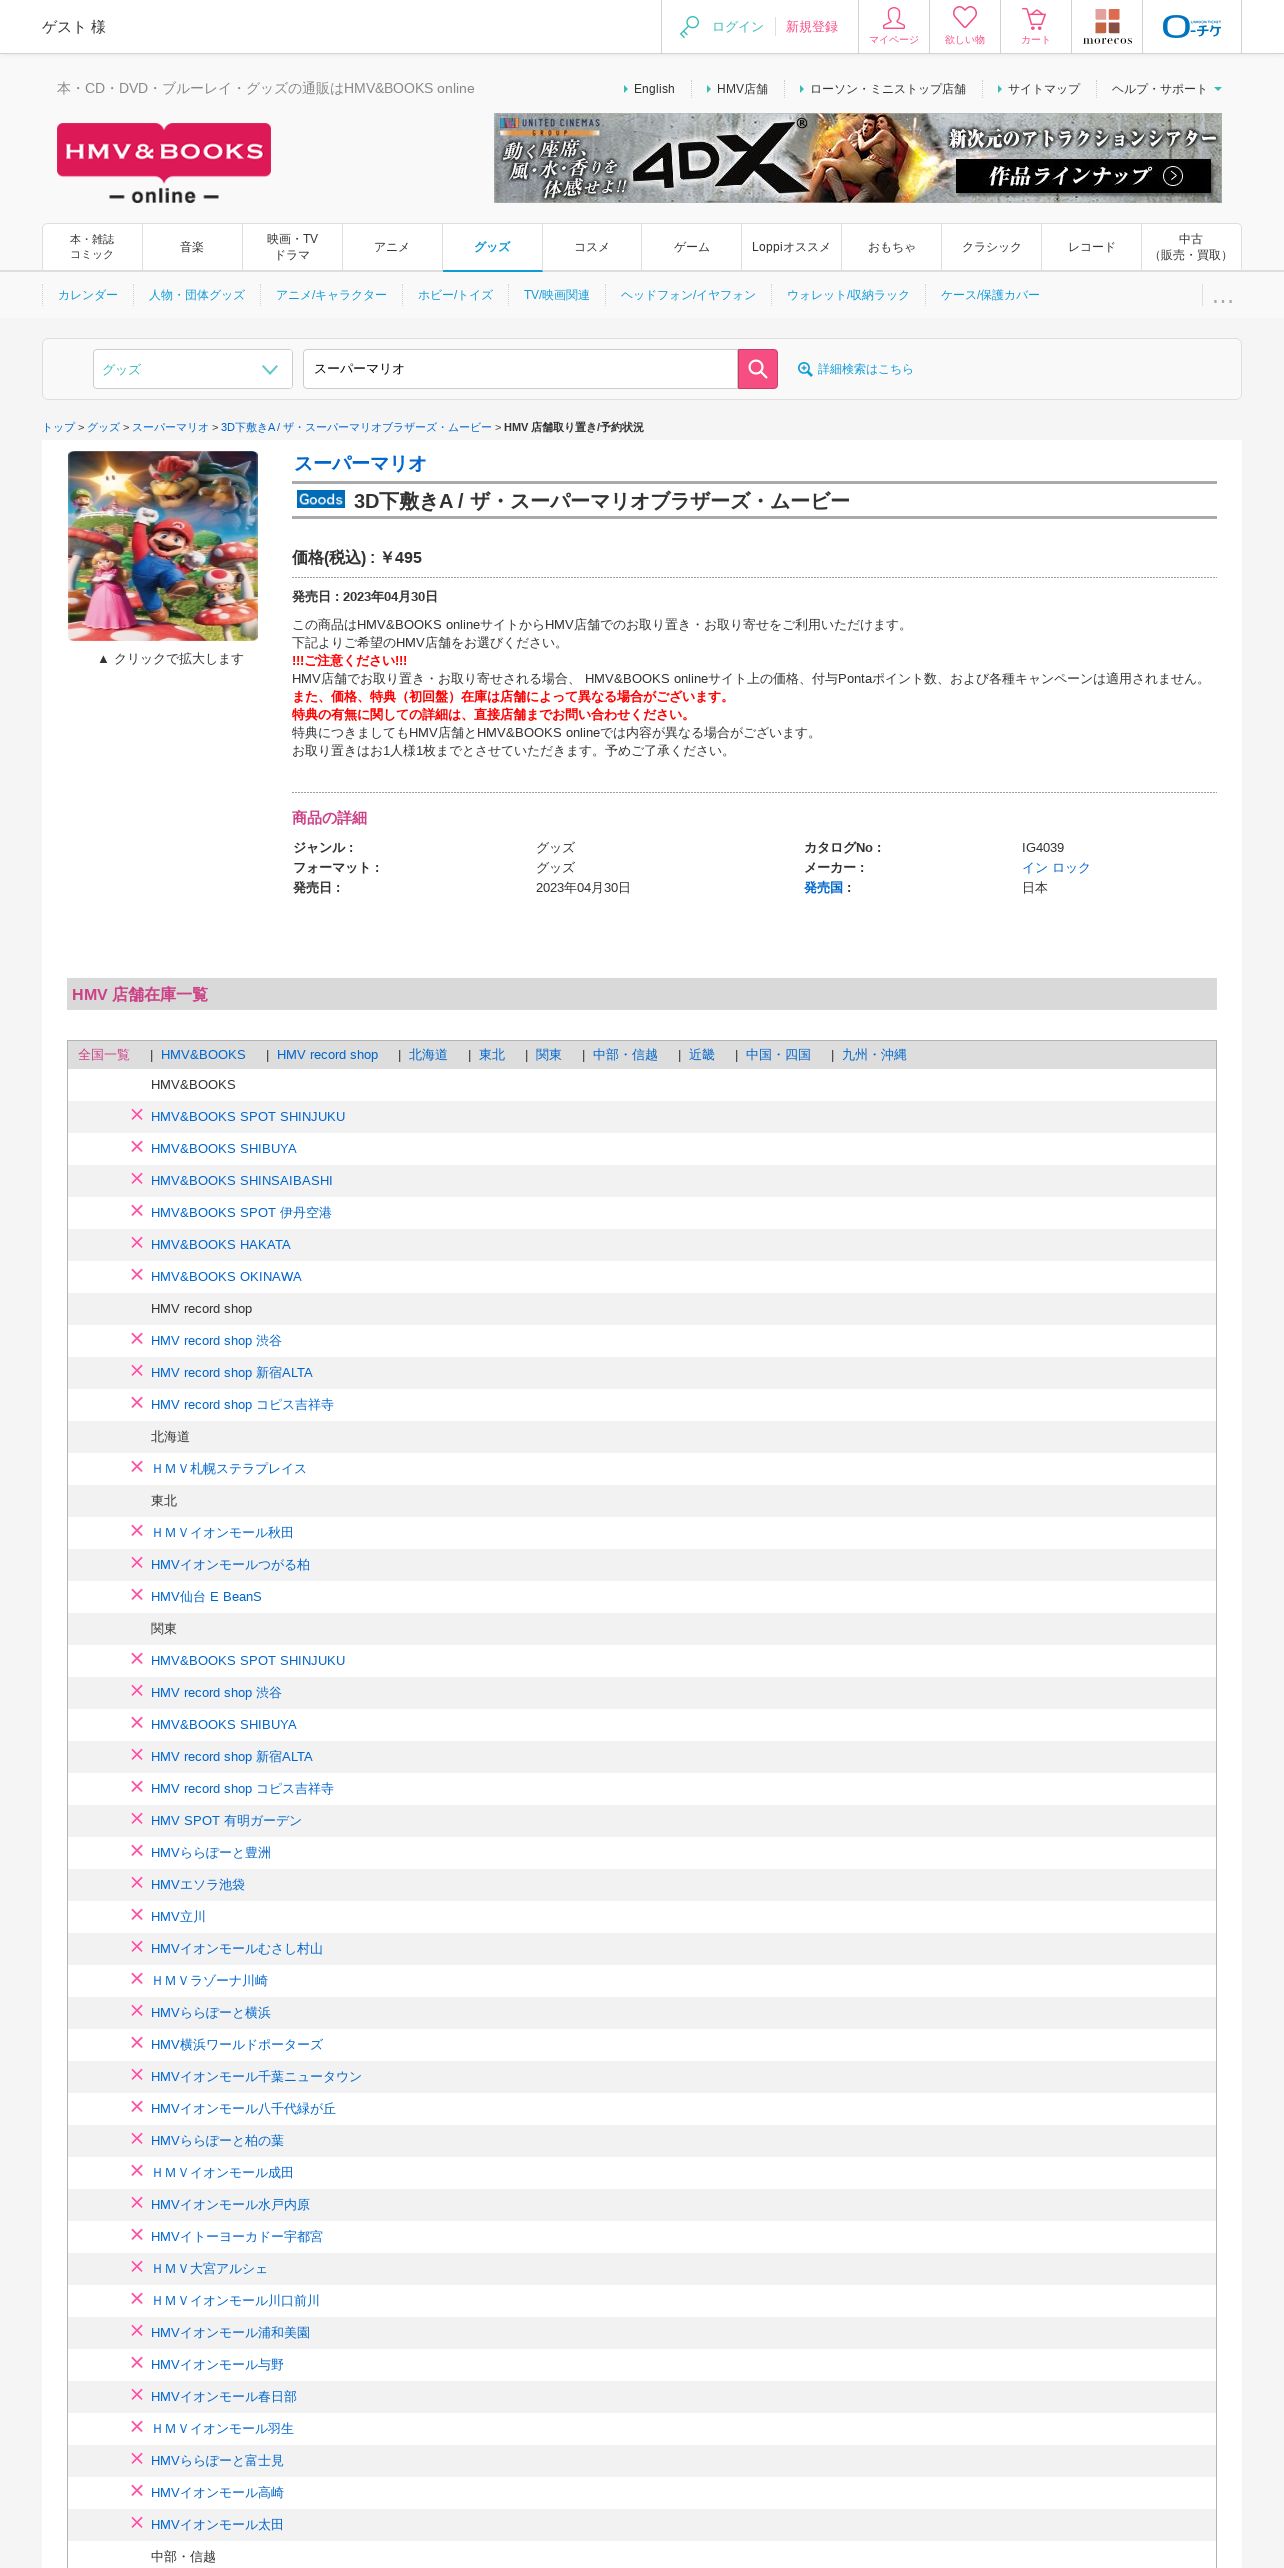This screenshot has height=2568, width=1284.
Task: Open the 音楽 tab
Action: click(x=192, y=247)
